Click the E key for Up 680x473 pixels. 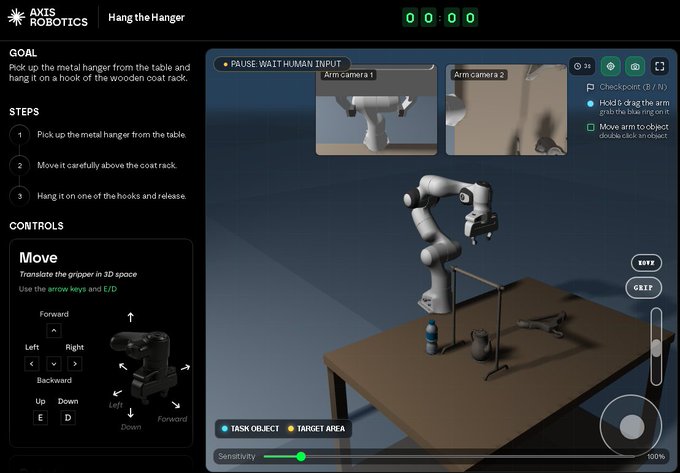pos(40,418)
